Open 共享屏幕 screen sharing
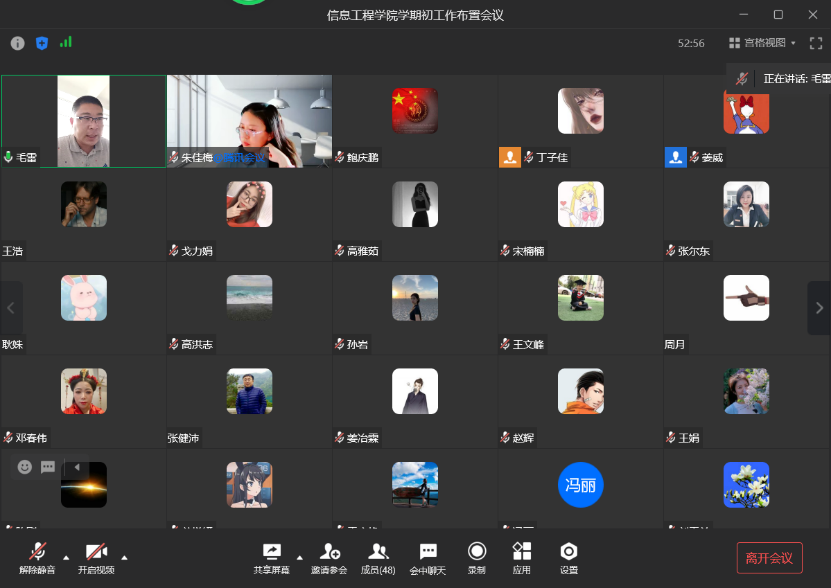831x588 pixels. coord(271,557)
